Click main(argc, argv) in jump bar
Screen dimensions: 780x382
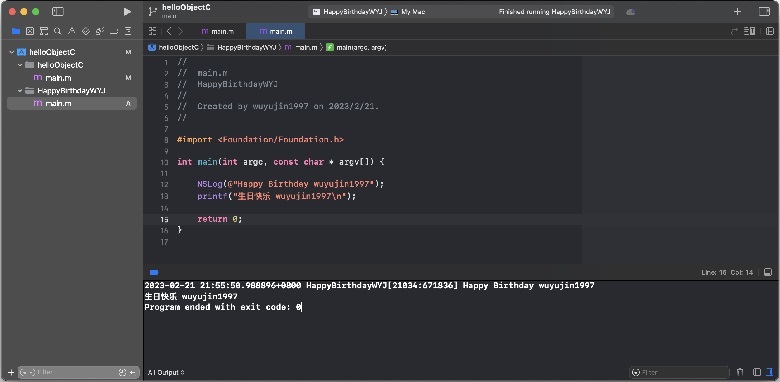click(x=356, y=47)
